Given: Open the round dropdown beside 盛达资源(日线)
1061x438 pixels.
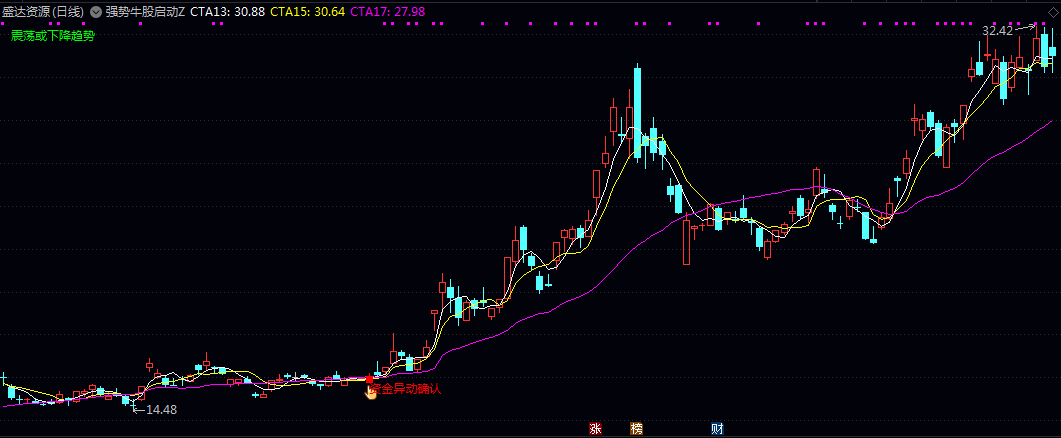Looking at the screenshot, I should pyautogui.click(x=95, y=12).
